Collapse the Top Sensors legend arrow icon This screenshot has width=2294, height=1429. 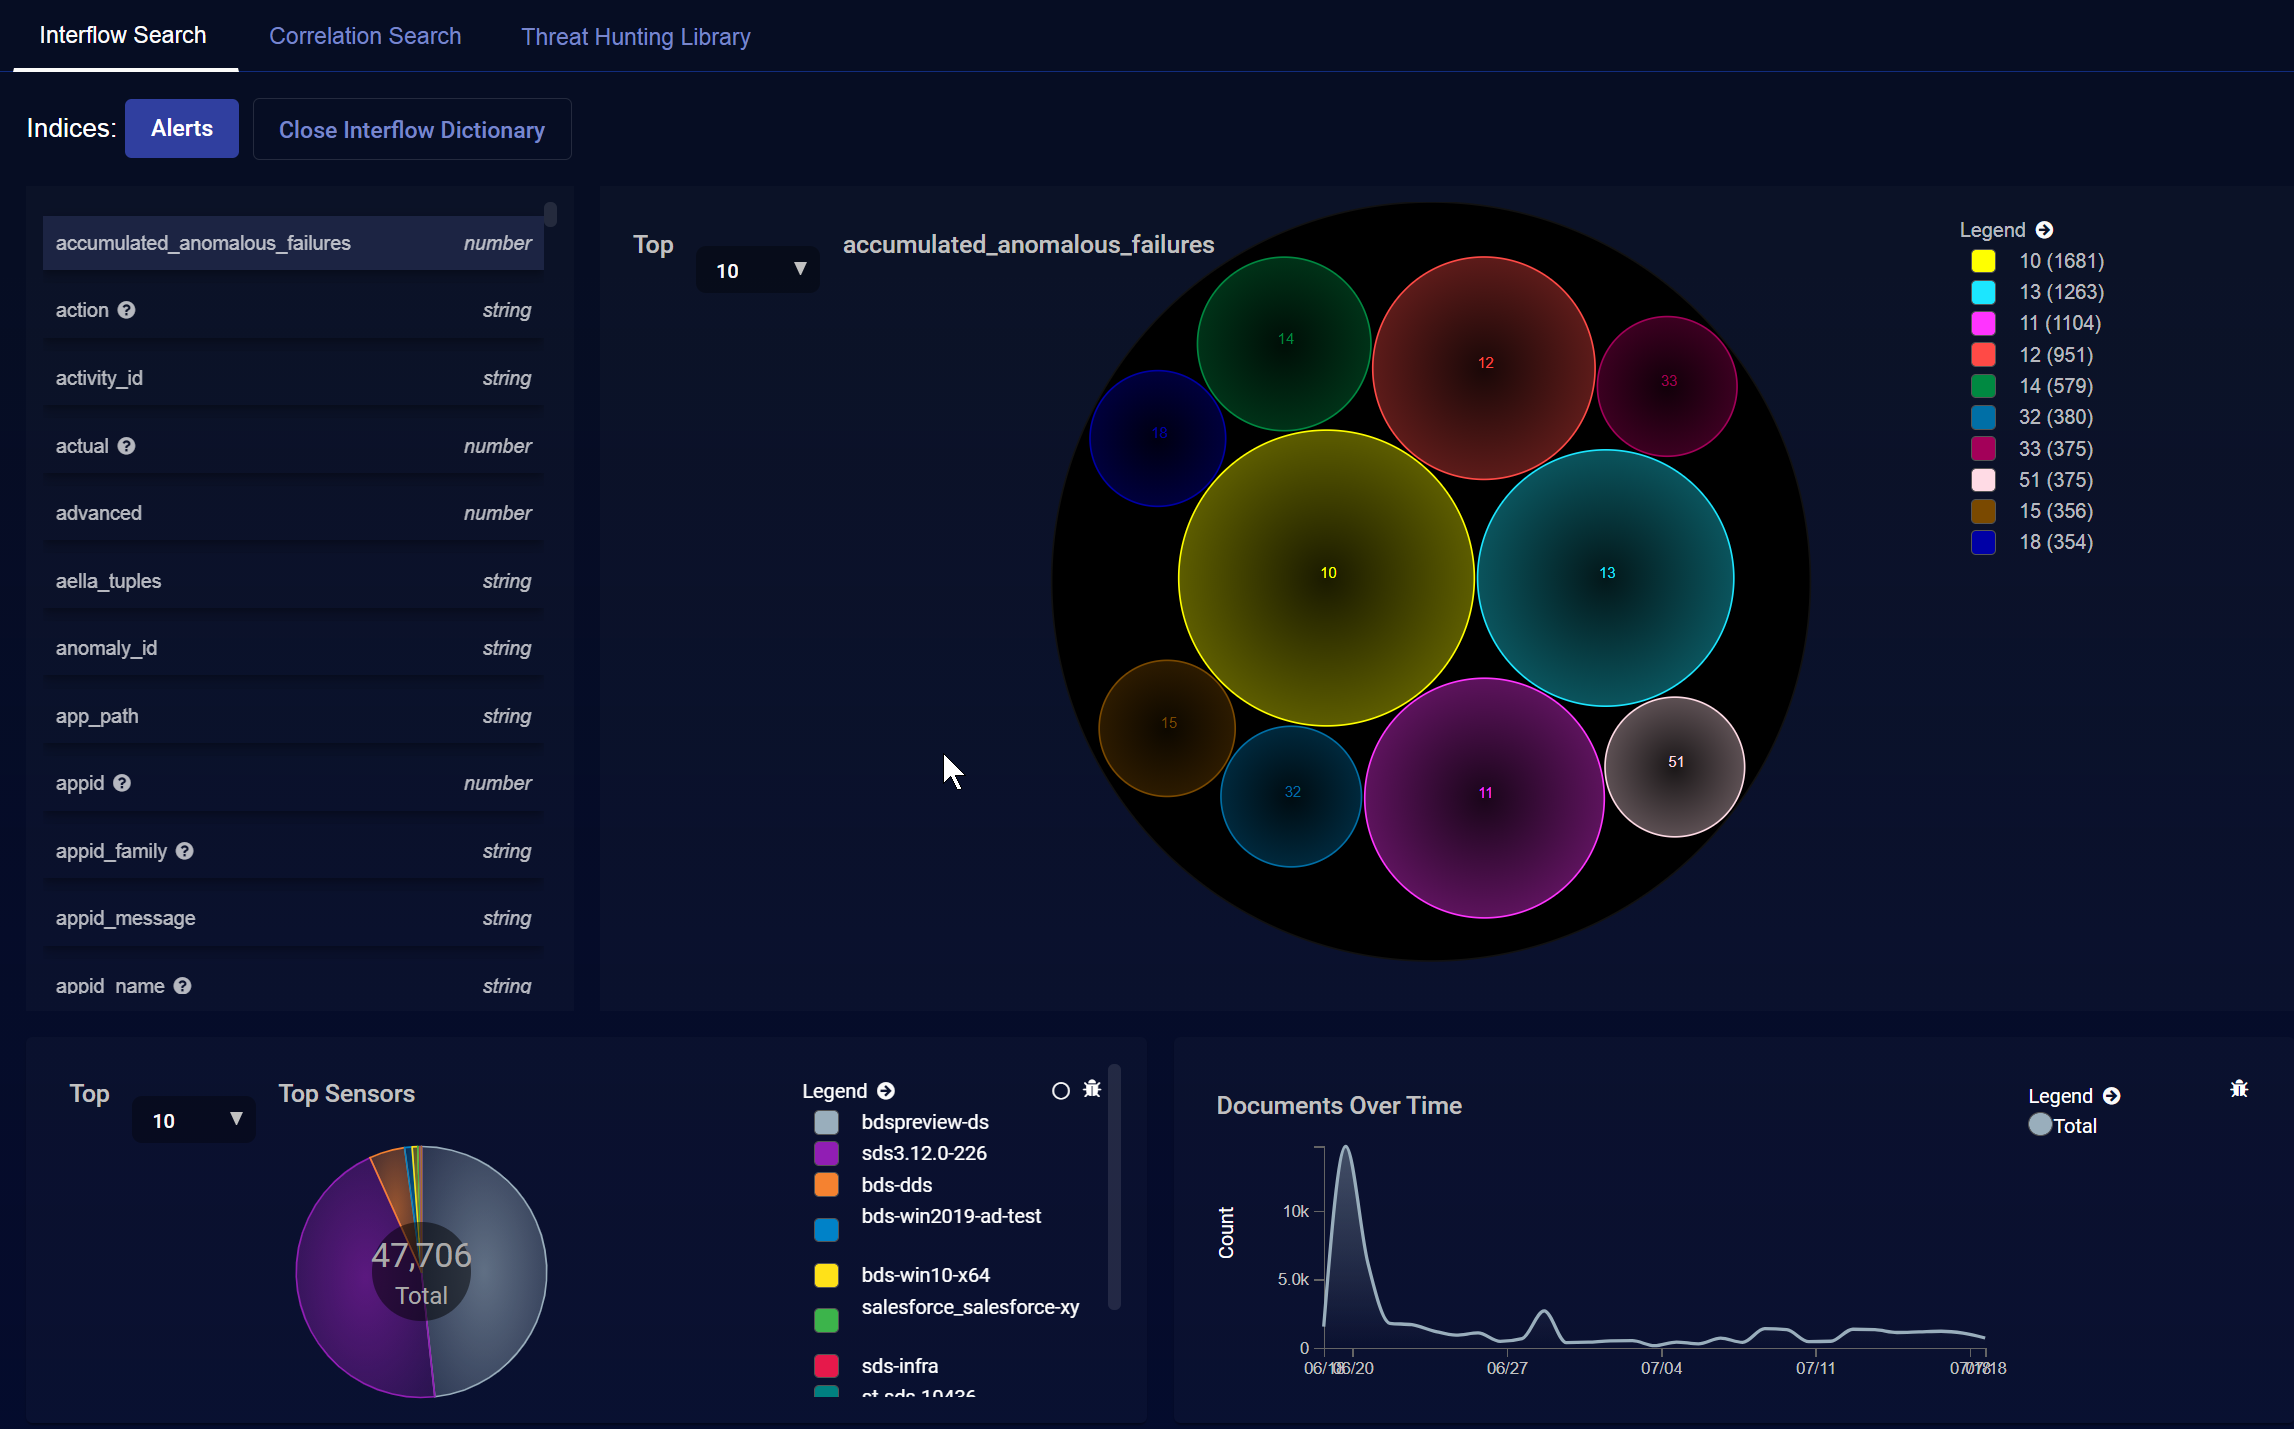tap(886, 1091)
